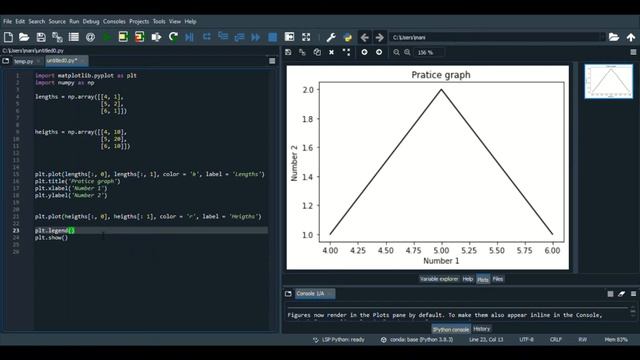Start debugging the file
The width and height of the screenshot is (640, 360).
pyautogui.click(x=189, y=37)
